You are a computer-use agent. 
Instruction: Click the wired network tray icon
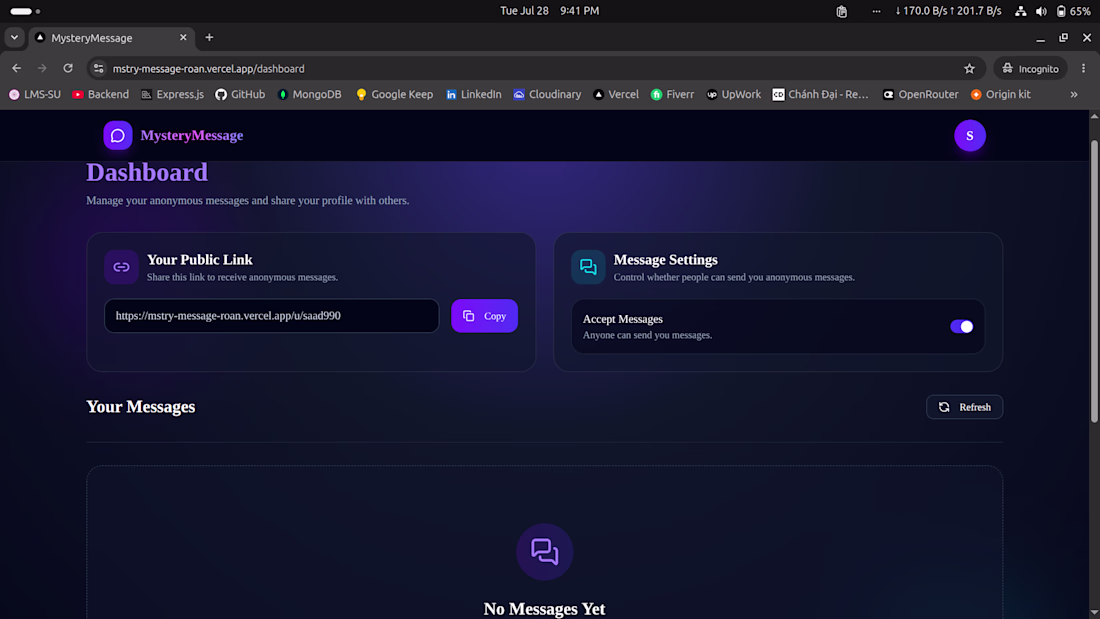point(1021,11)
